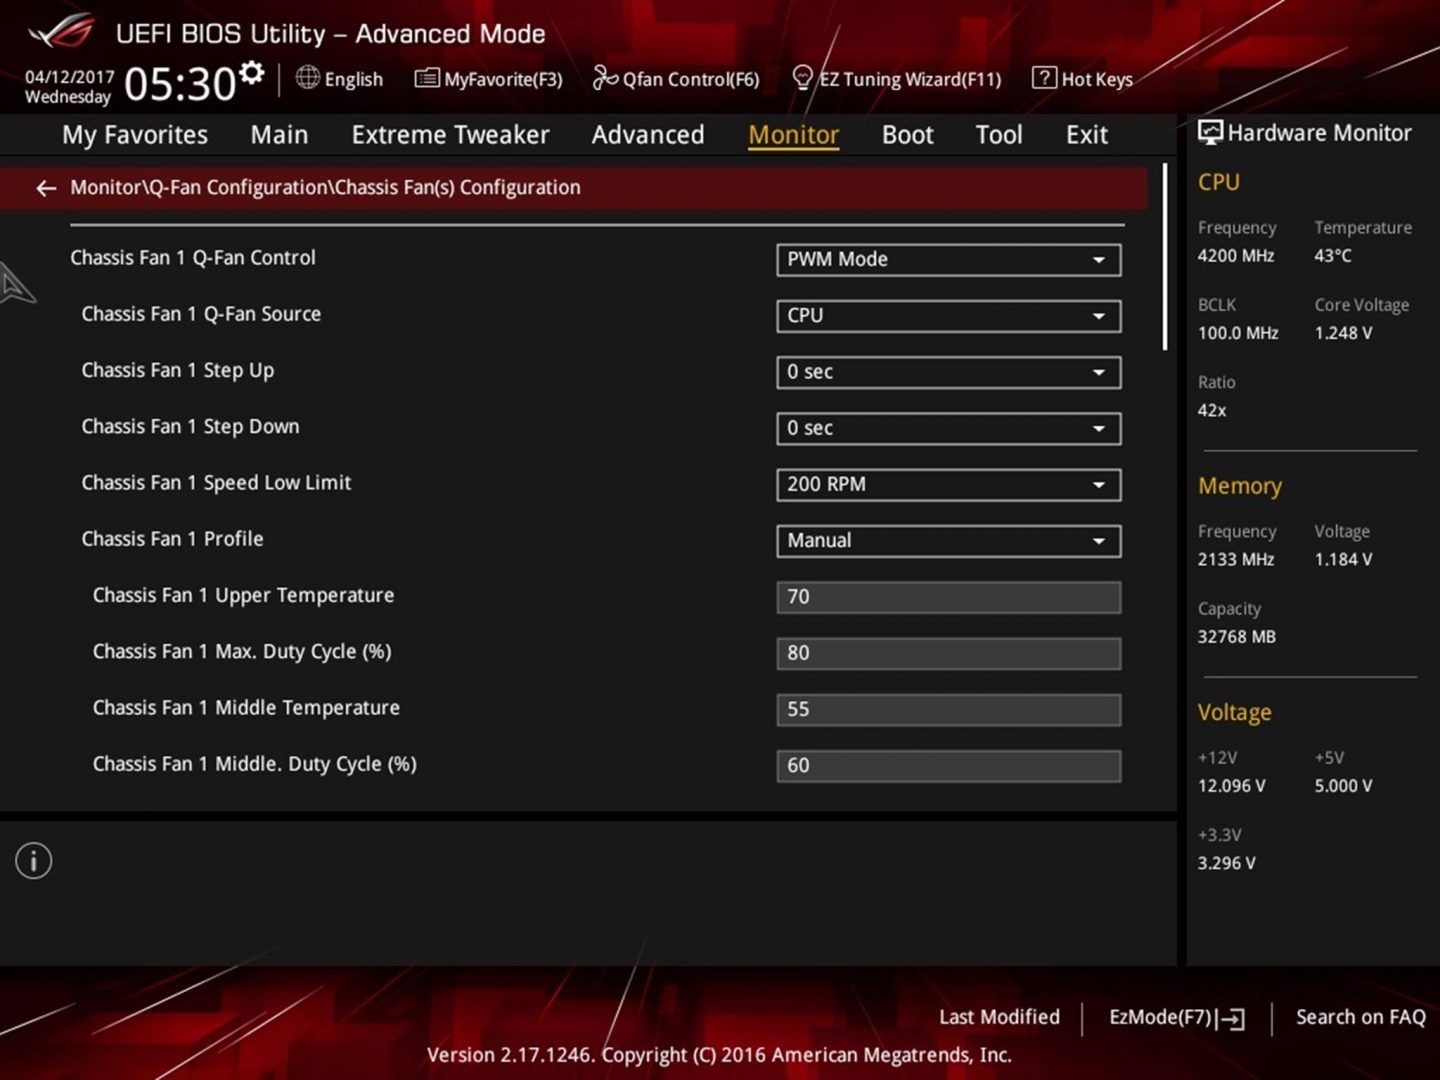Viewport: 1440px width, 1080px height.
Task: Click the ROG logo in the header
Action: (62, 32)
